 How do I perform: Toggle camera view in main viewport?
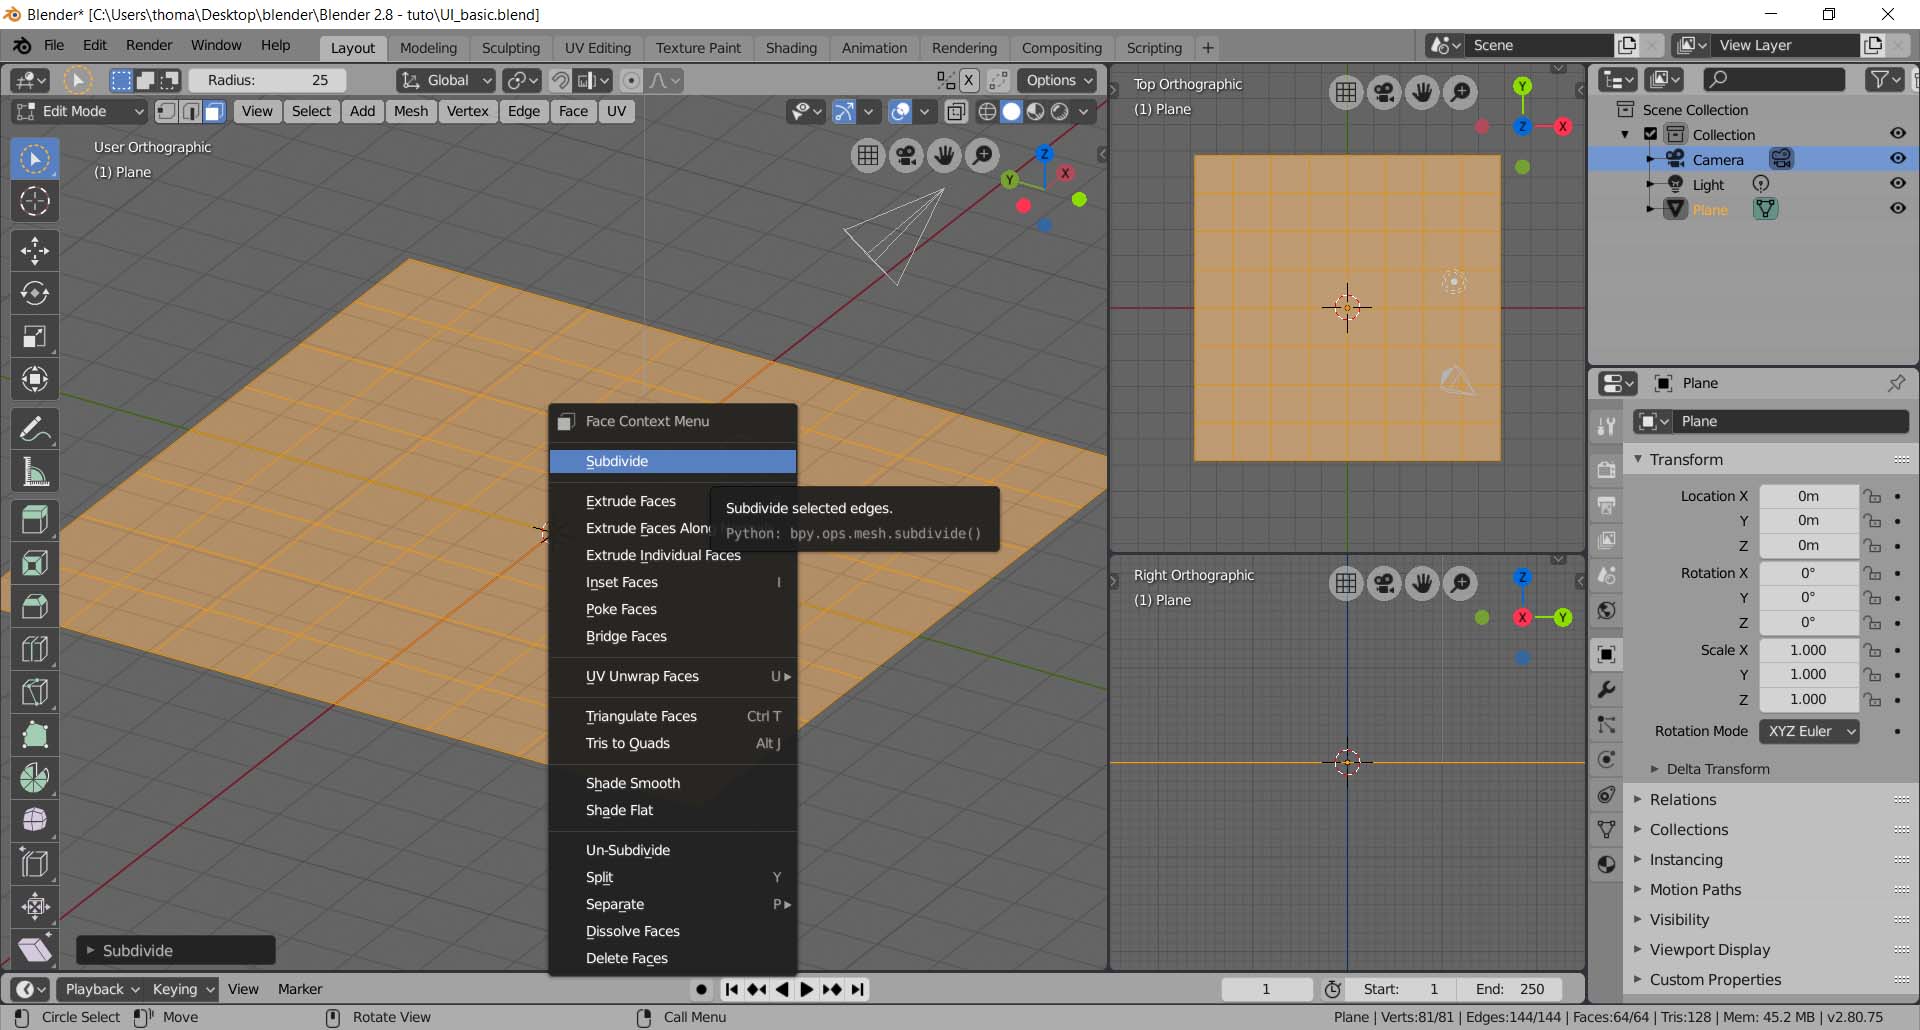tap(906, 155)
